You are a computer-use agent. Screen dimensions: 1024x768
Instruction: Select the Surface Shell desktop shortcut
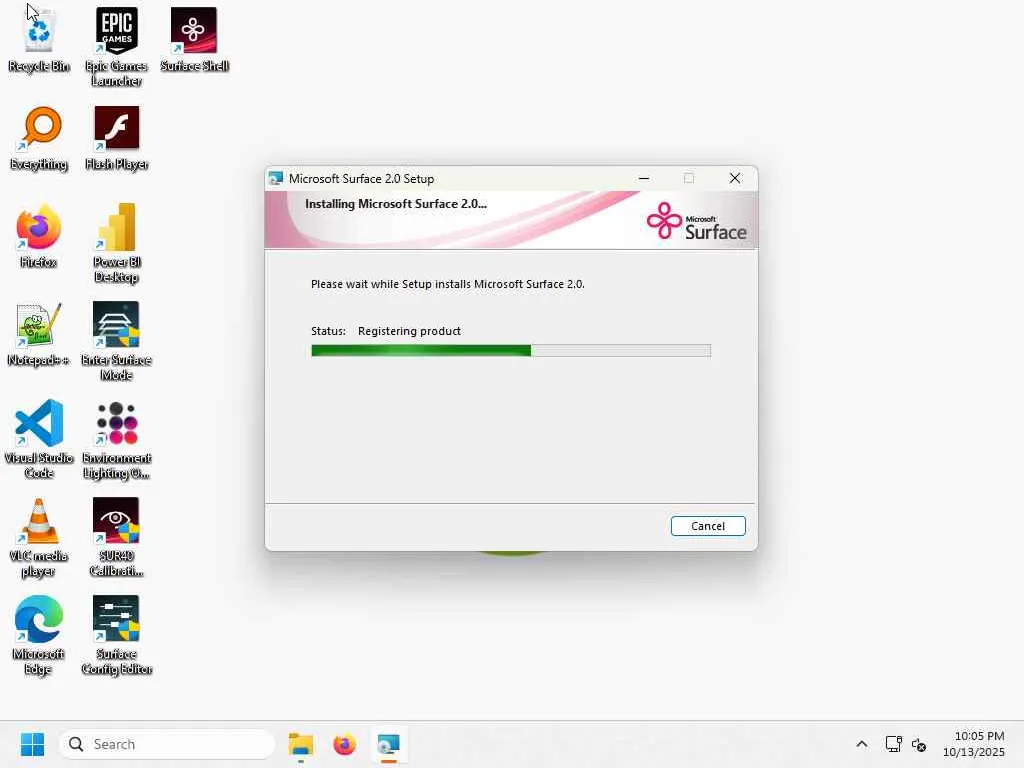(x=194, y=39)
